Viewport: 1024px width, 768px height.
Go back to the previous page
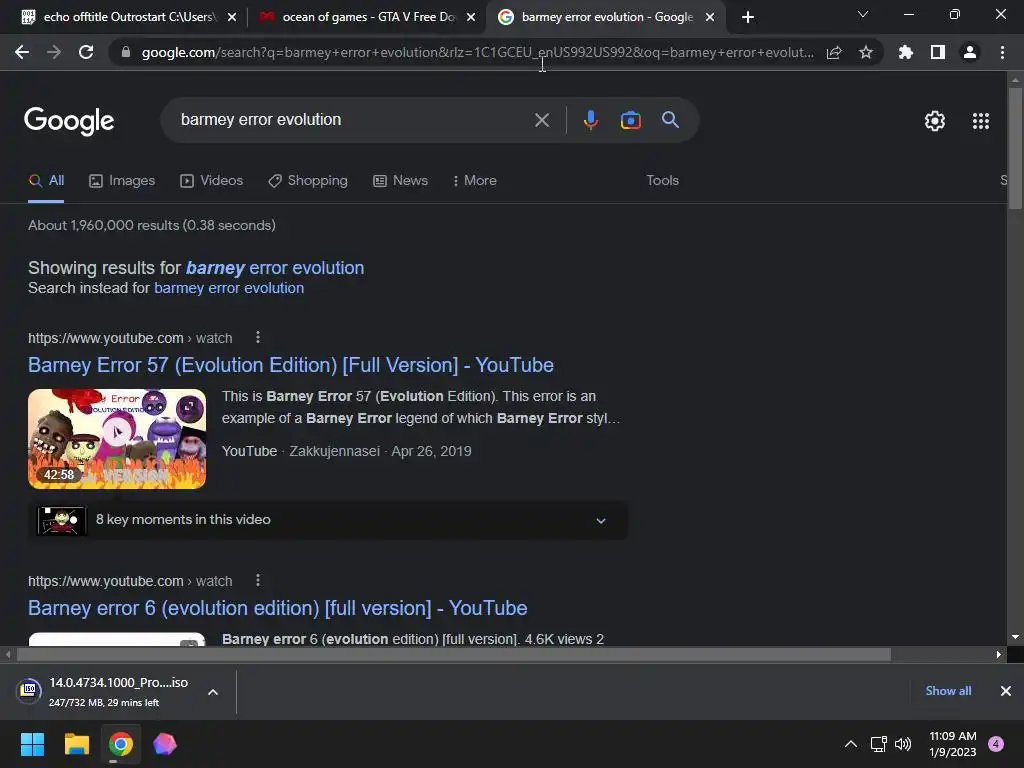click(22, 52)
